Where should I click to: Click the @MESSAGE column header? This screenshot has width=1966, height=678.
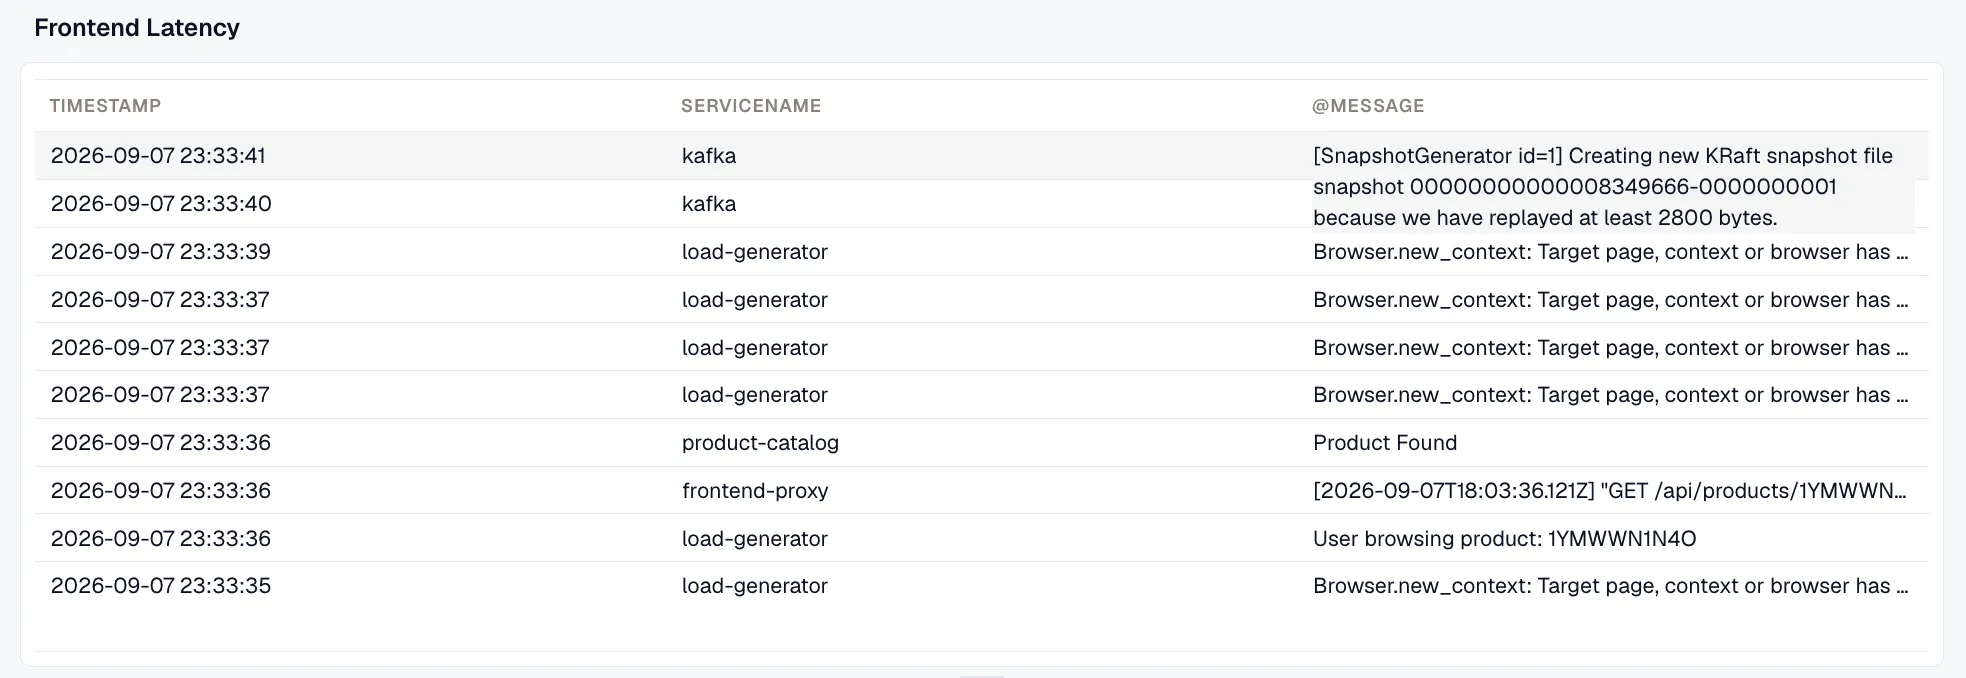pyautogui.click(x=1368, y=106)
